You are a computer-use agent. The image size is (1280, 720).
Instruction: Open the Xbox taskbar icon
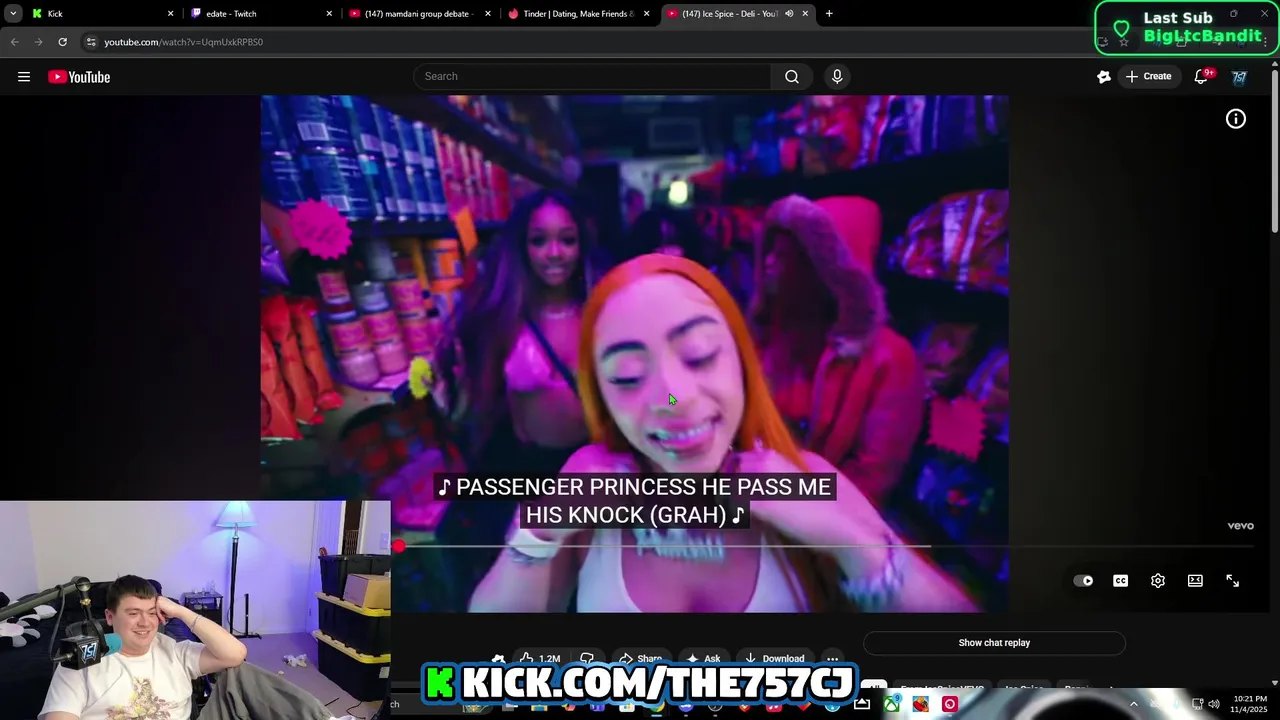891,704
